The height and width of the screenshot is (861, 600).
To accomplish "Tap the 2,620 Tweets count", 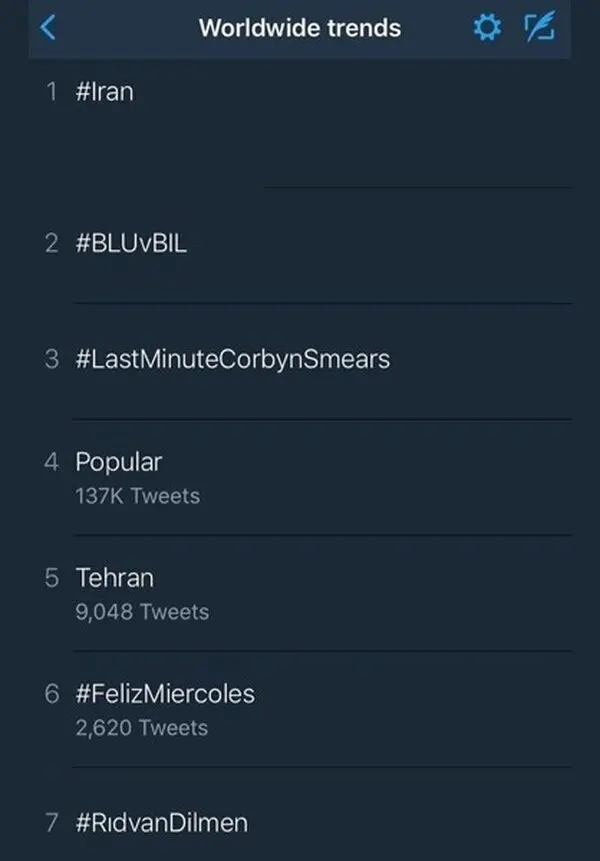I will (x=142, y=728).
